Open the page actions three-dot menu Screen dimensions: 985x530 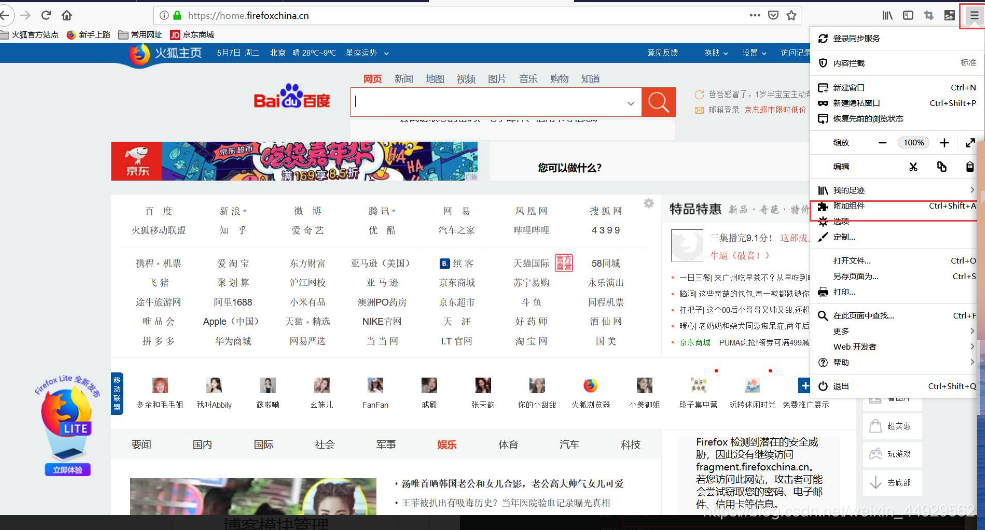[754, 15]
